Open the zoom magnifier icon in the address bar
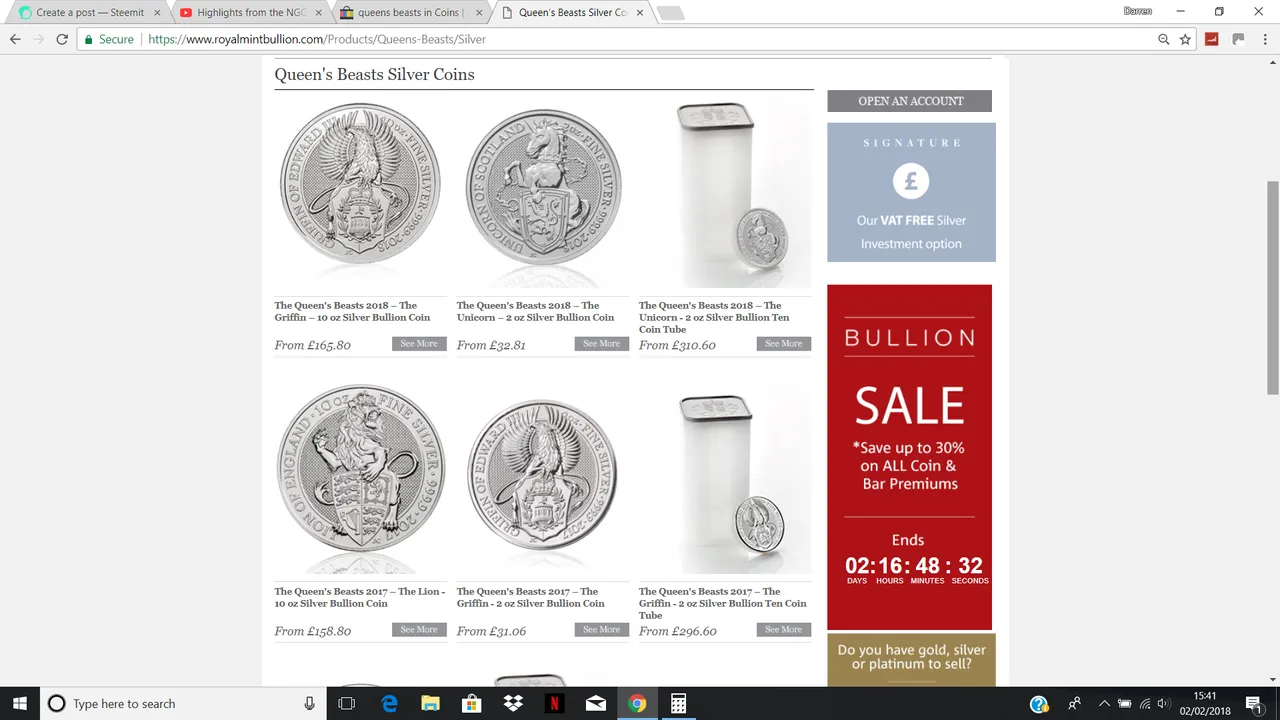 [1163, 39]
